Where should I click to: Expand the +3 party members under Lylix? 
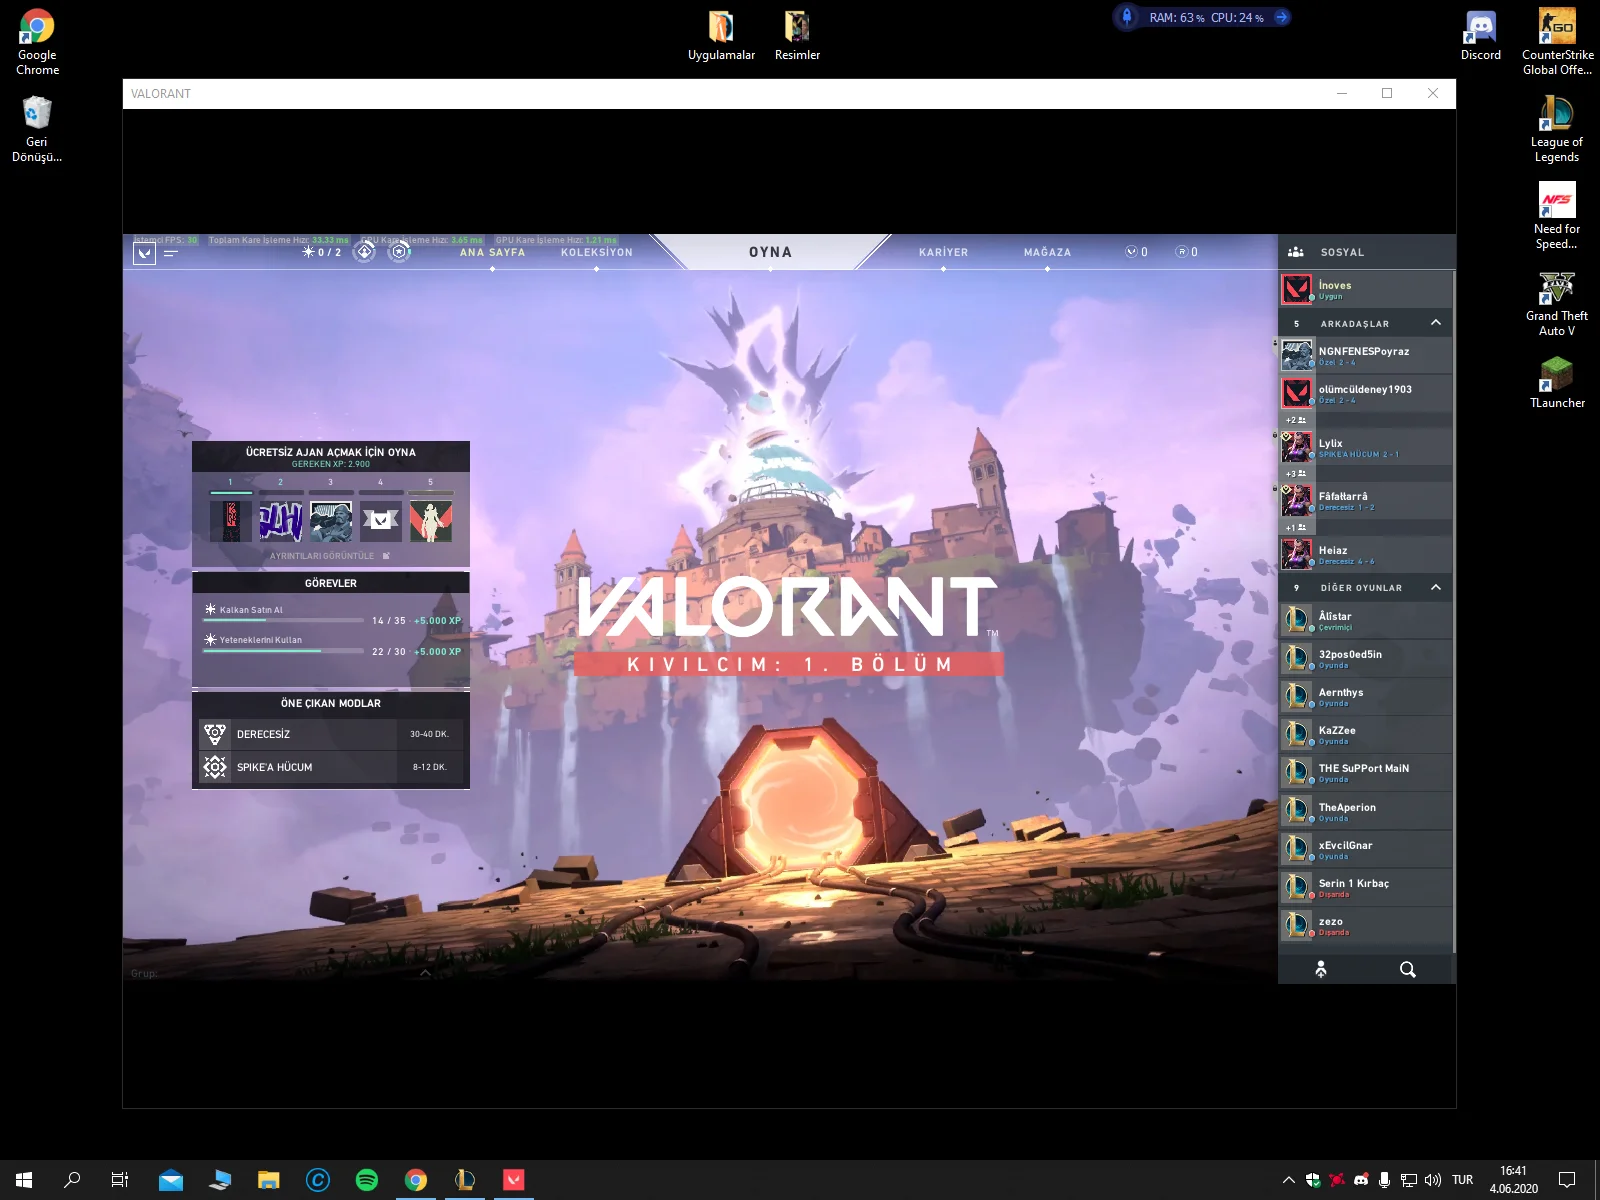pyautogui.click(x=1296, y=473)
